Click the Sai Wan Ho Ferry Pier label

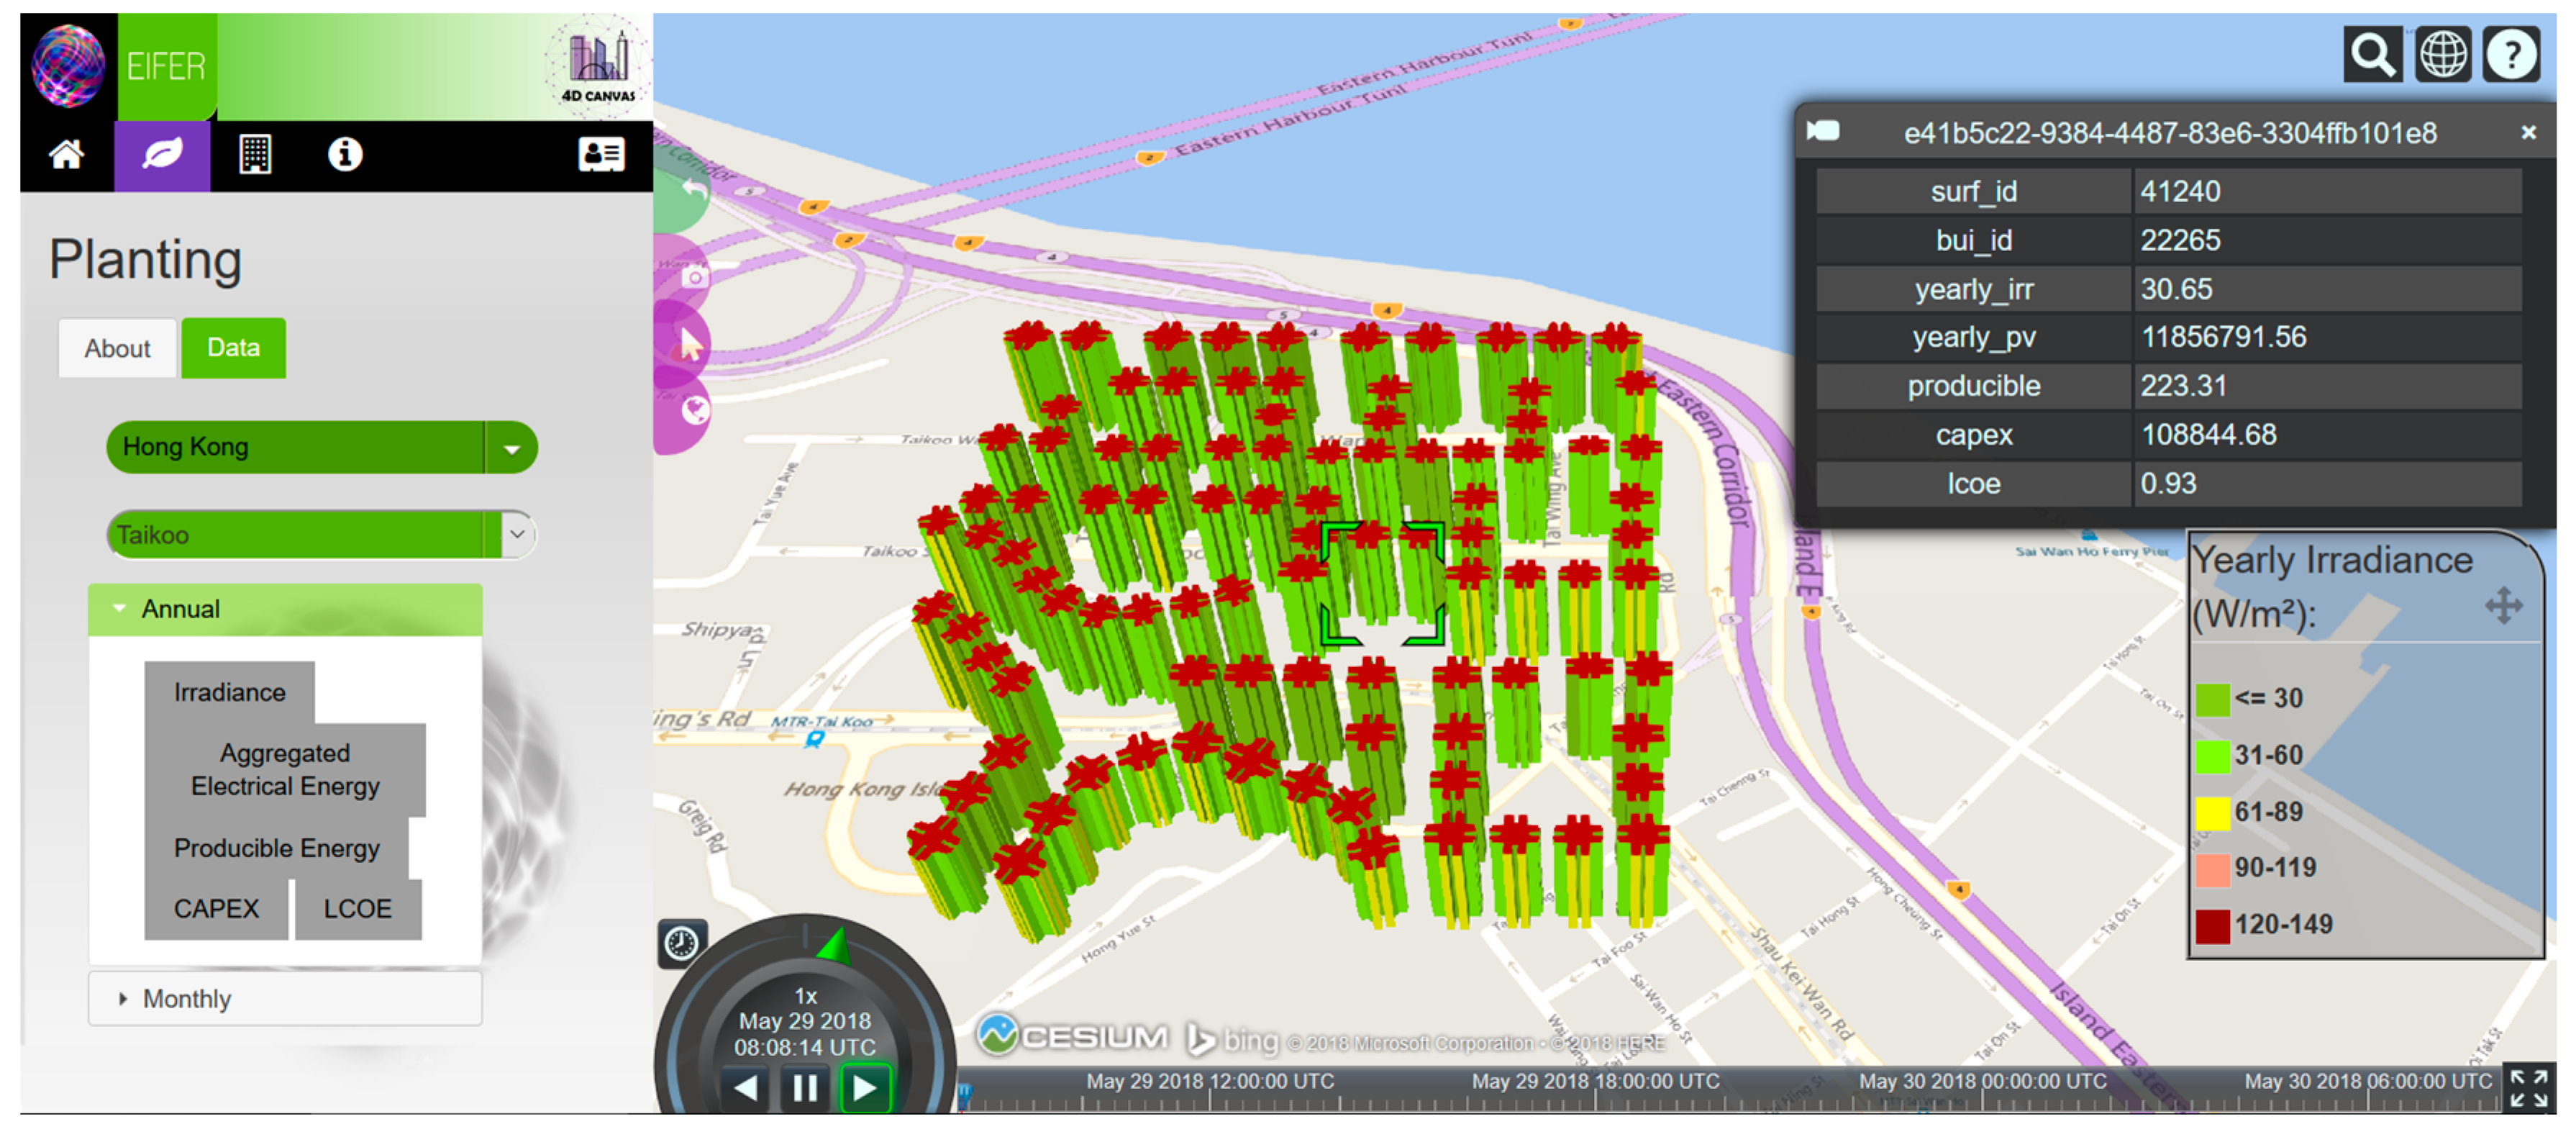(x=2092, y=551)
